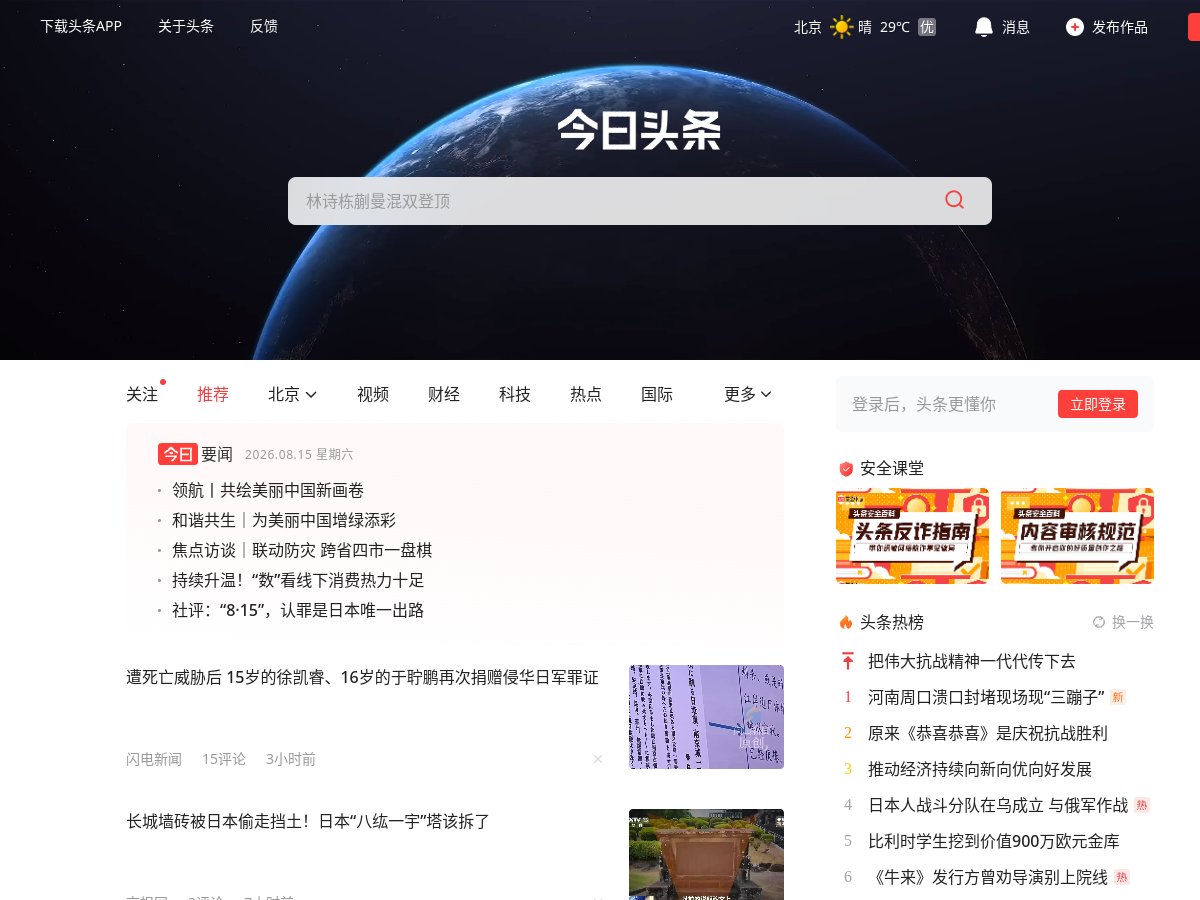
Task: Open 关于头条 link
Action: point(186,26)
